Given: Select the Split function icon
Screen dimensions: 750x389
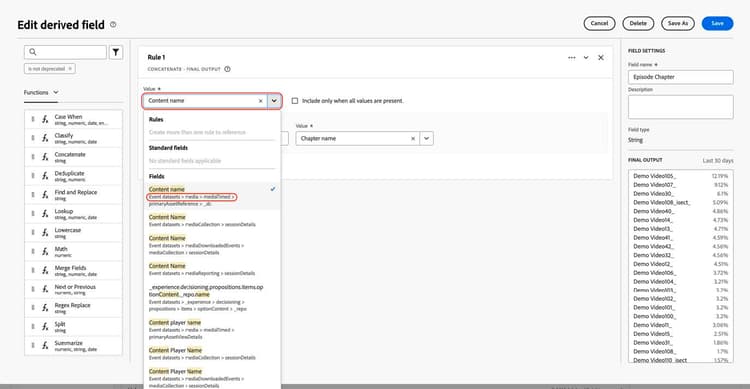Looking at the screenshot, I should click(45, 326).
